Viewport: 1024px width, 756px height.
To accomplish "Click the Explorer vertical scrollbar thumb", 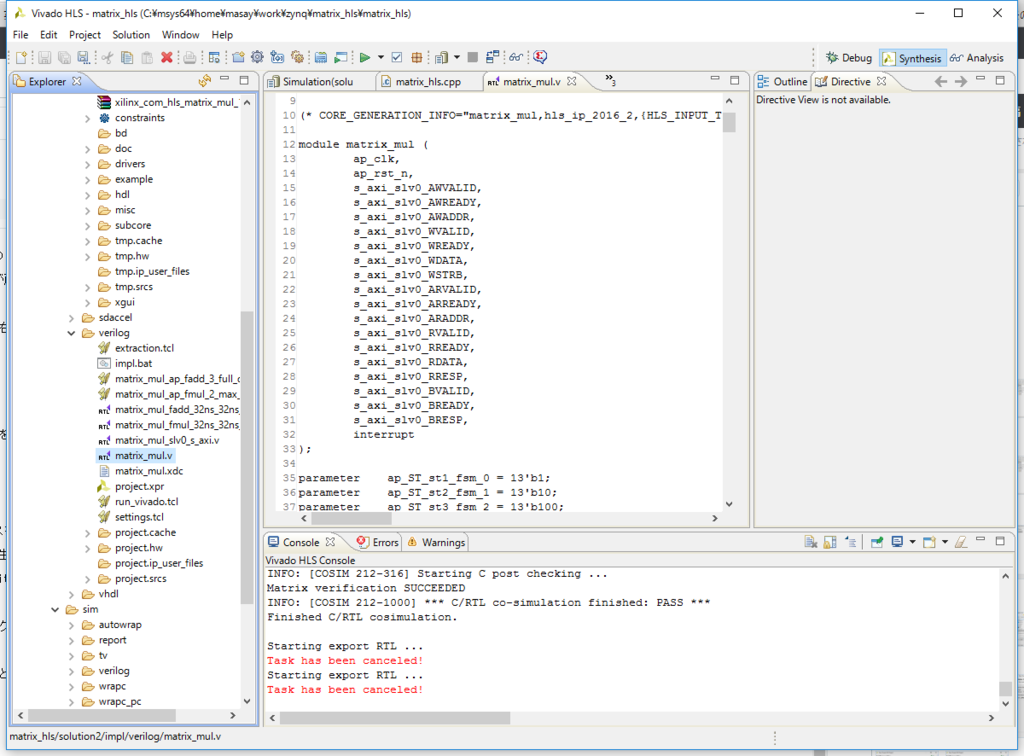I will (x=247, y=457).
